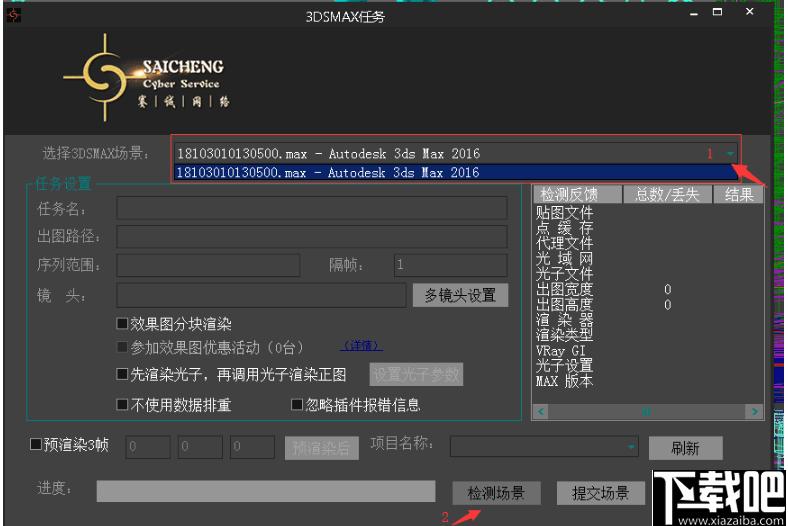Select 光子设置 row
This screenshot has width=788, height=526.
point(564,365)
